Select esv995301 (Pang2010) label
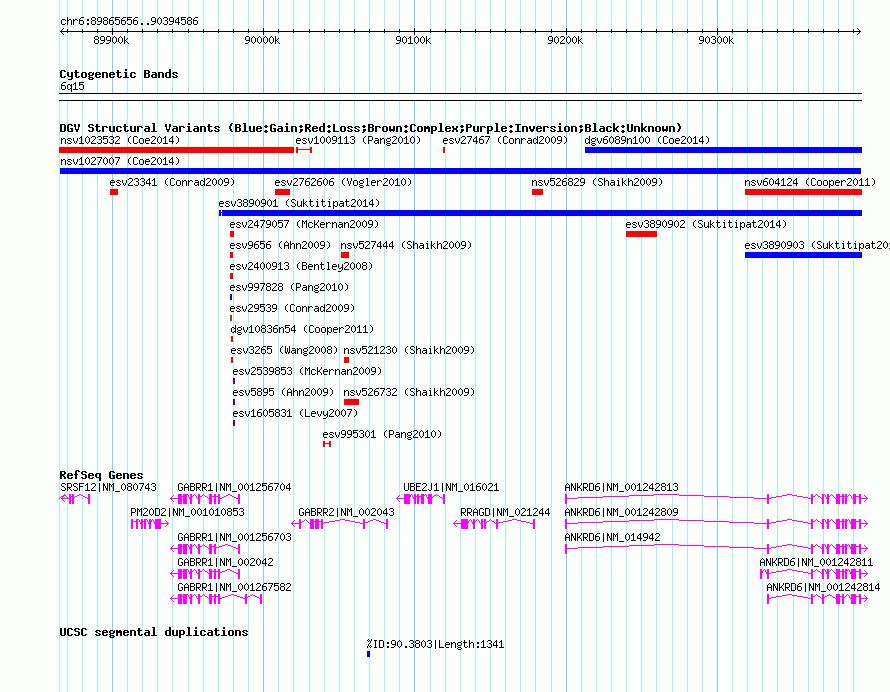Screen dimensions: 890x692 click(382, 434)
